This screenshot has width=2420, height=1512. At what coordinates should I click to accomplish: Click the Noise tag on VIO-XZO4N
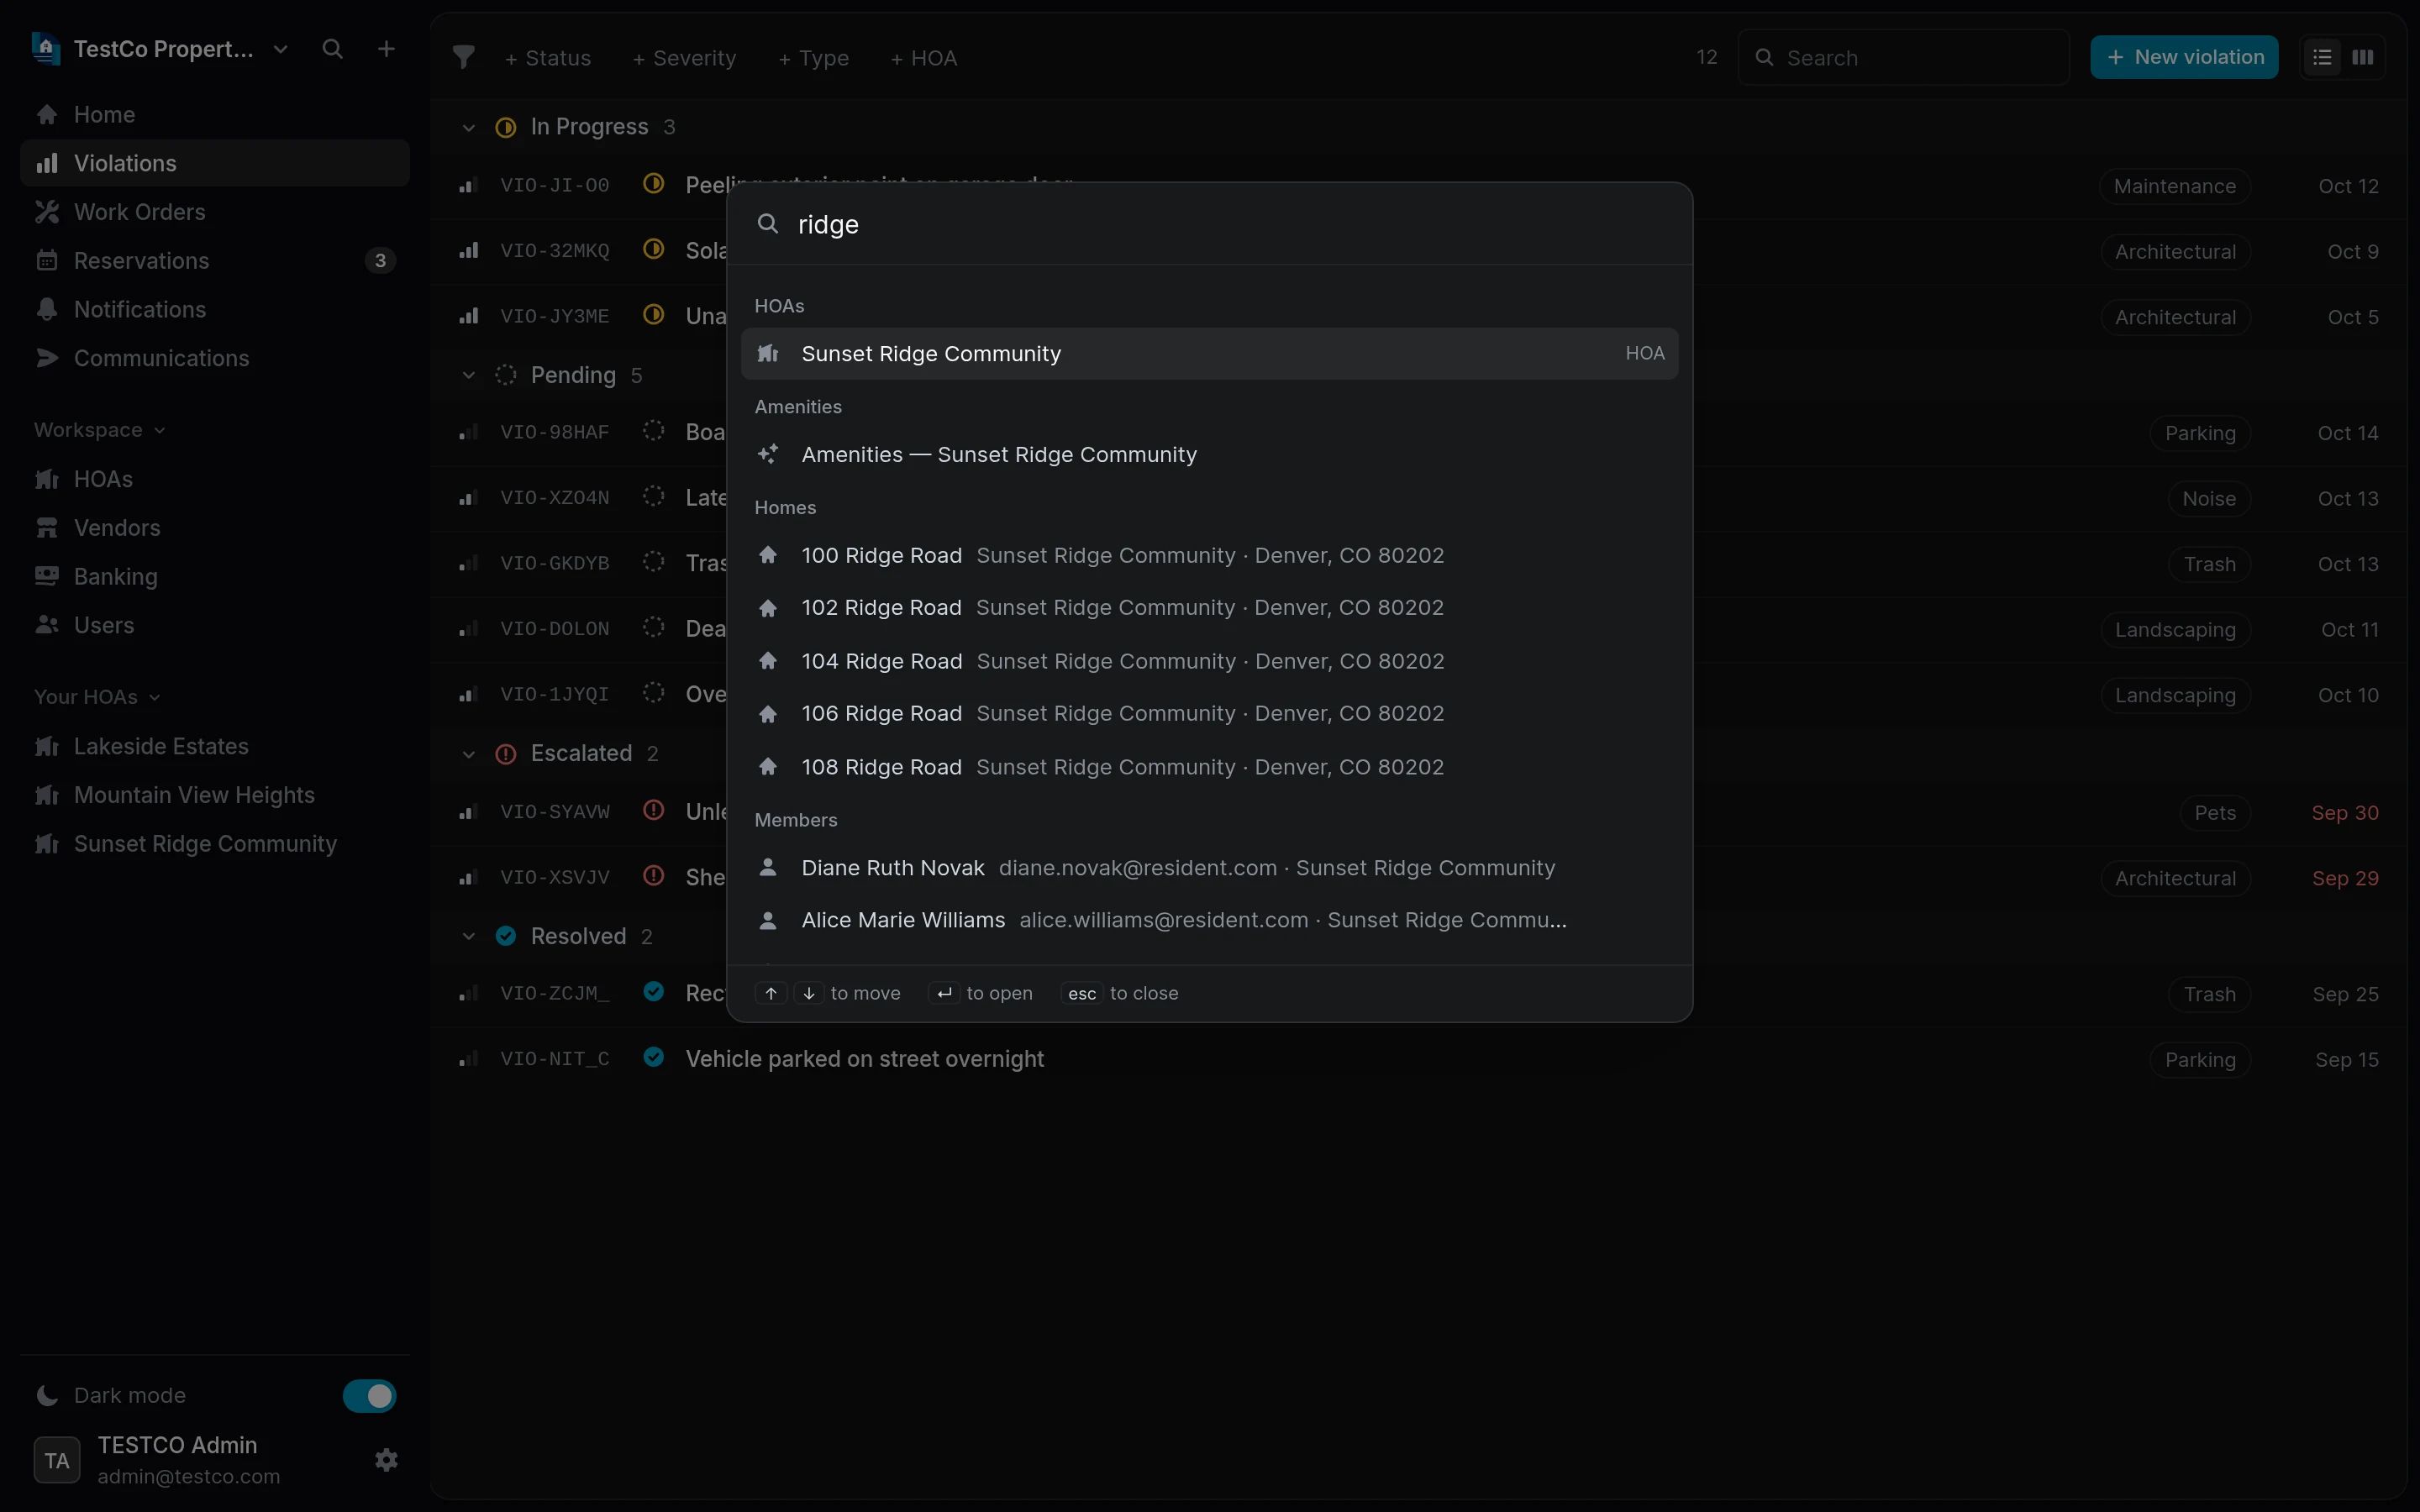[x=2209, y=498]
